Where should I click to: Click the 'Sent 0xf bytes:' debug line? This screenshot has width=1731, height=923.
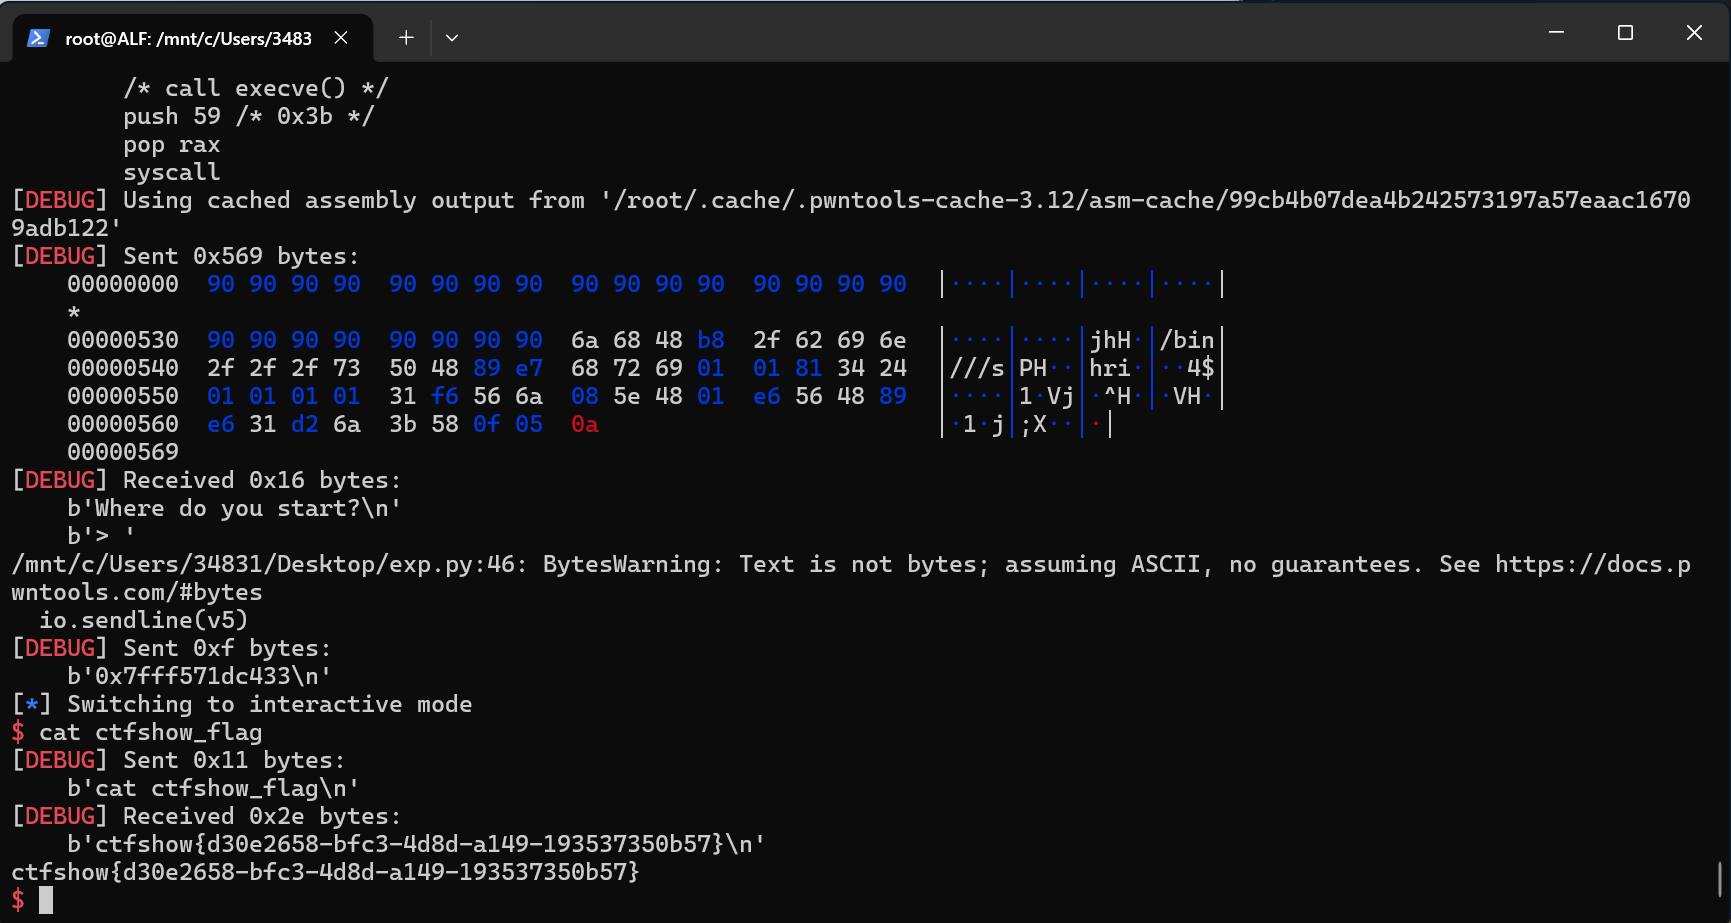point(171,648)
